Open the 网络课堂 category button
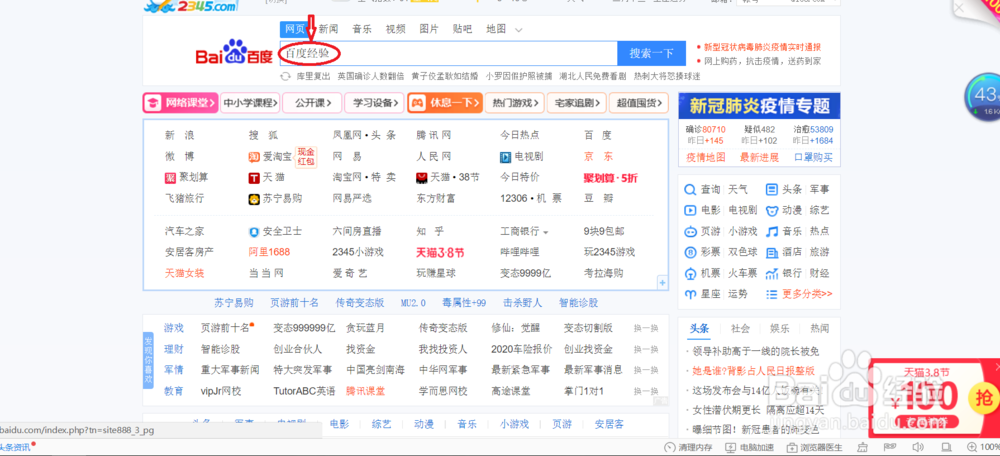Screen dimensions: 1000x456 point(180,103)
